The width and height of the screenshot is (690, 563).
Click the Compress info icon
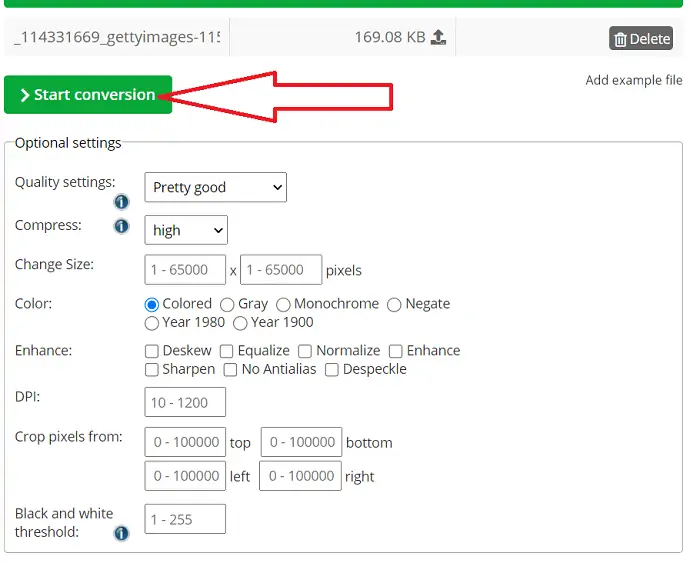tap(121, 226)
